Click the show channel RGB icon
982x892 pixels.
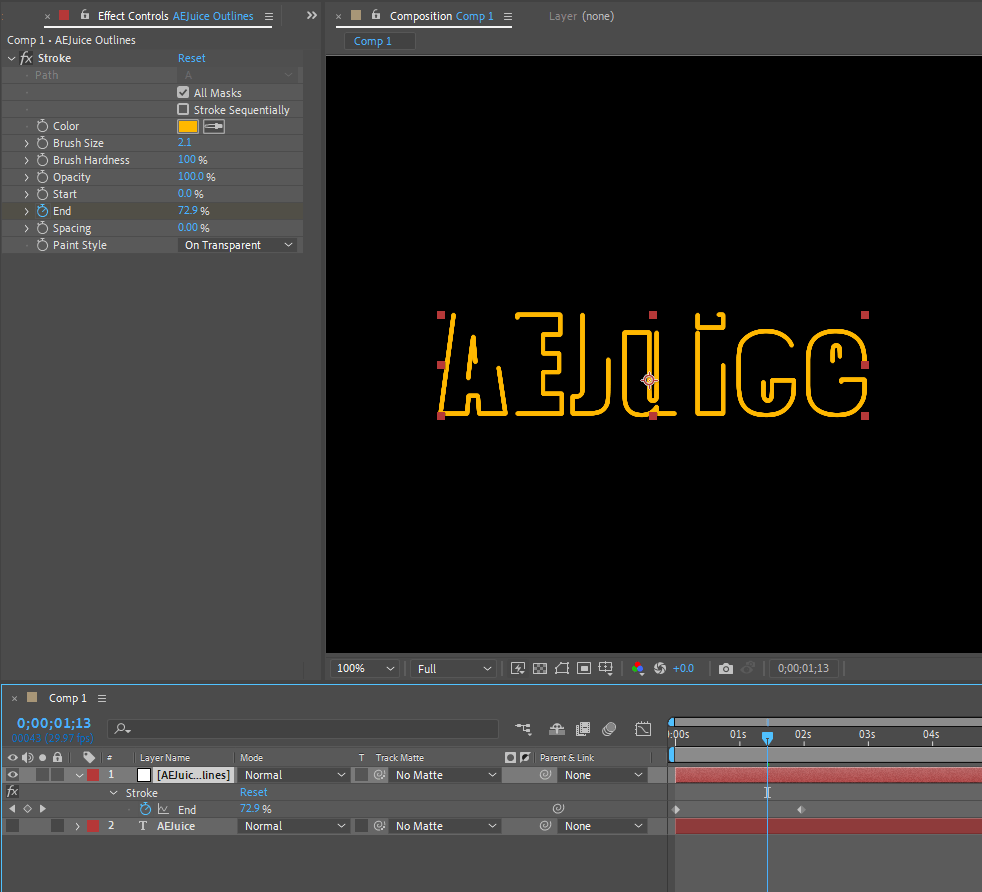(638, 668)
